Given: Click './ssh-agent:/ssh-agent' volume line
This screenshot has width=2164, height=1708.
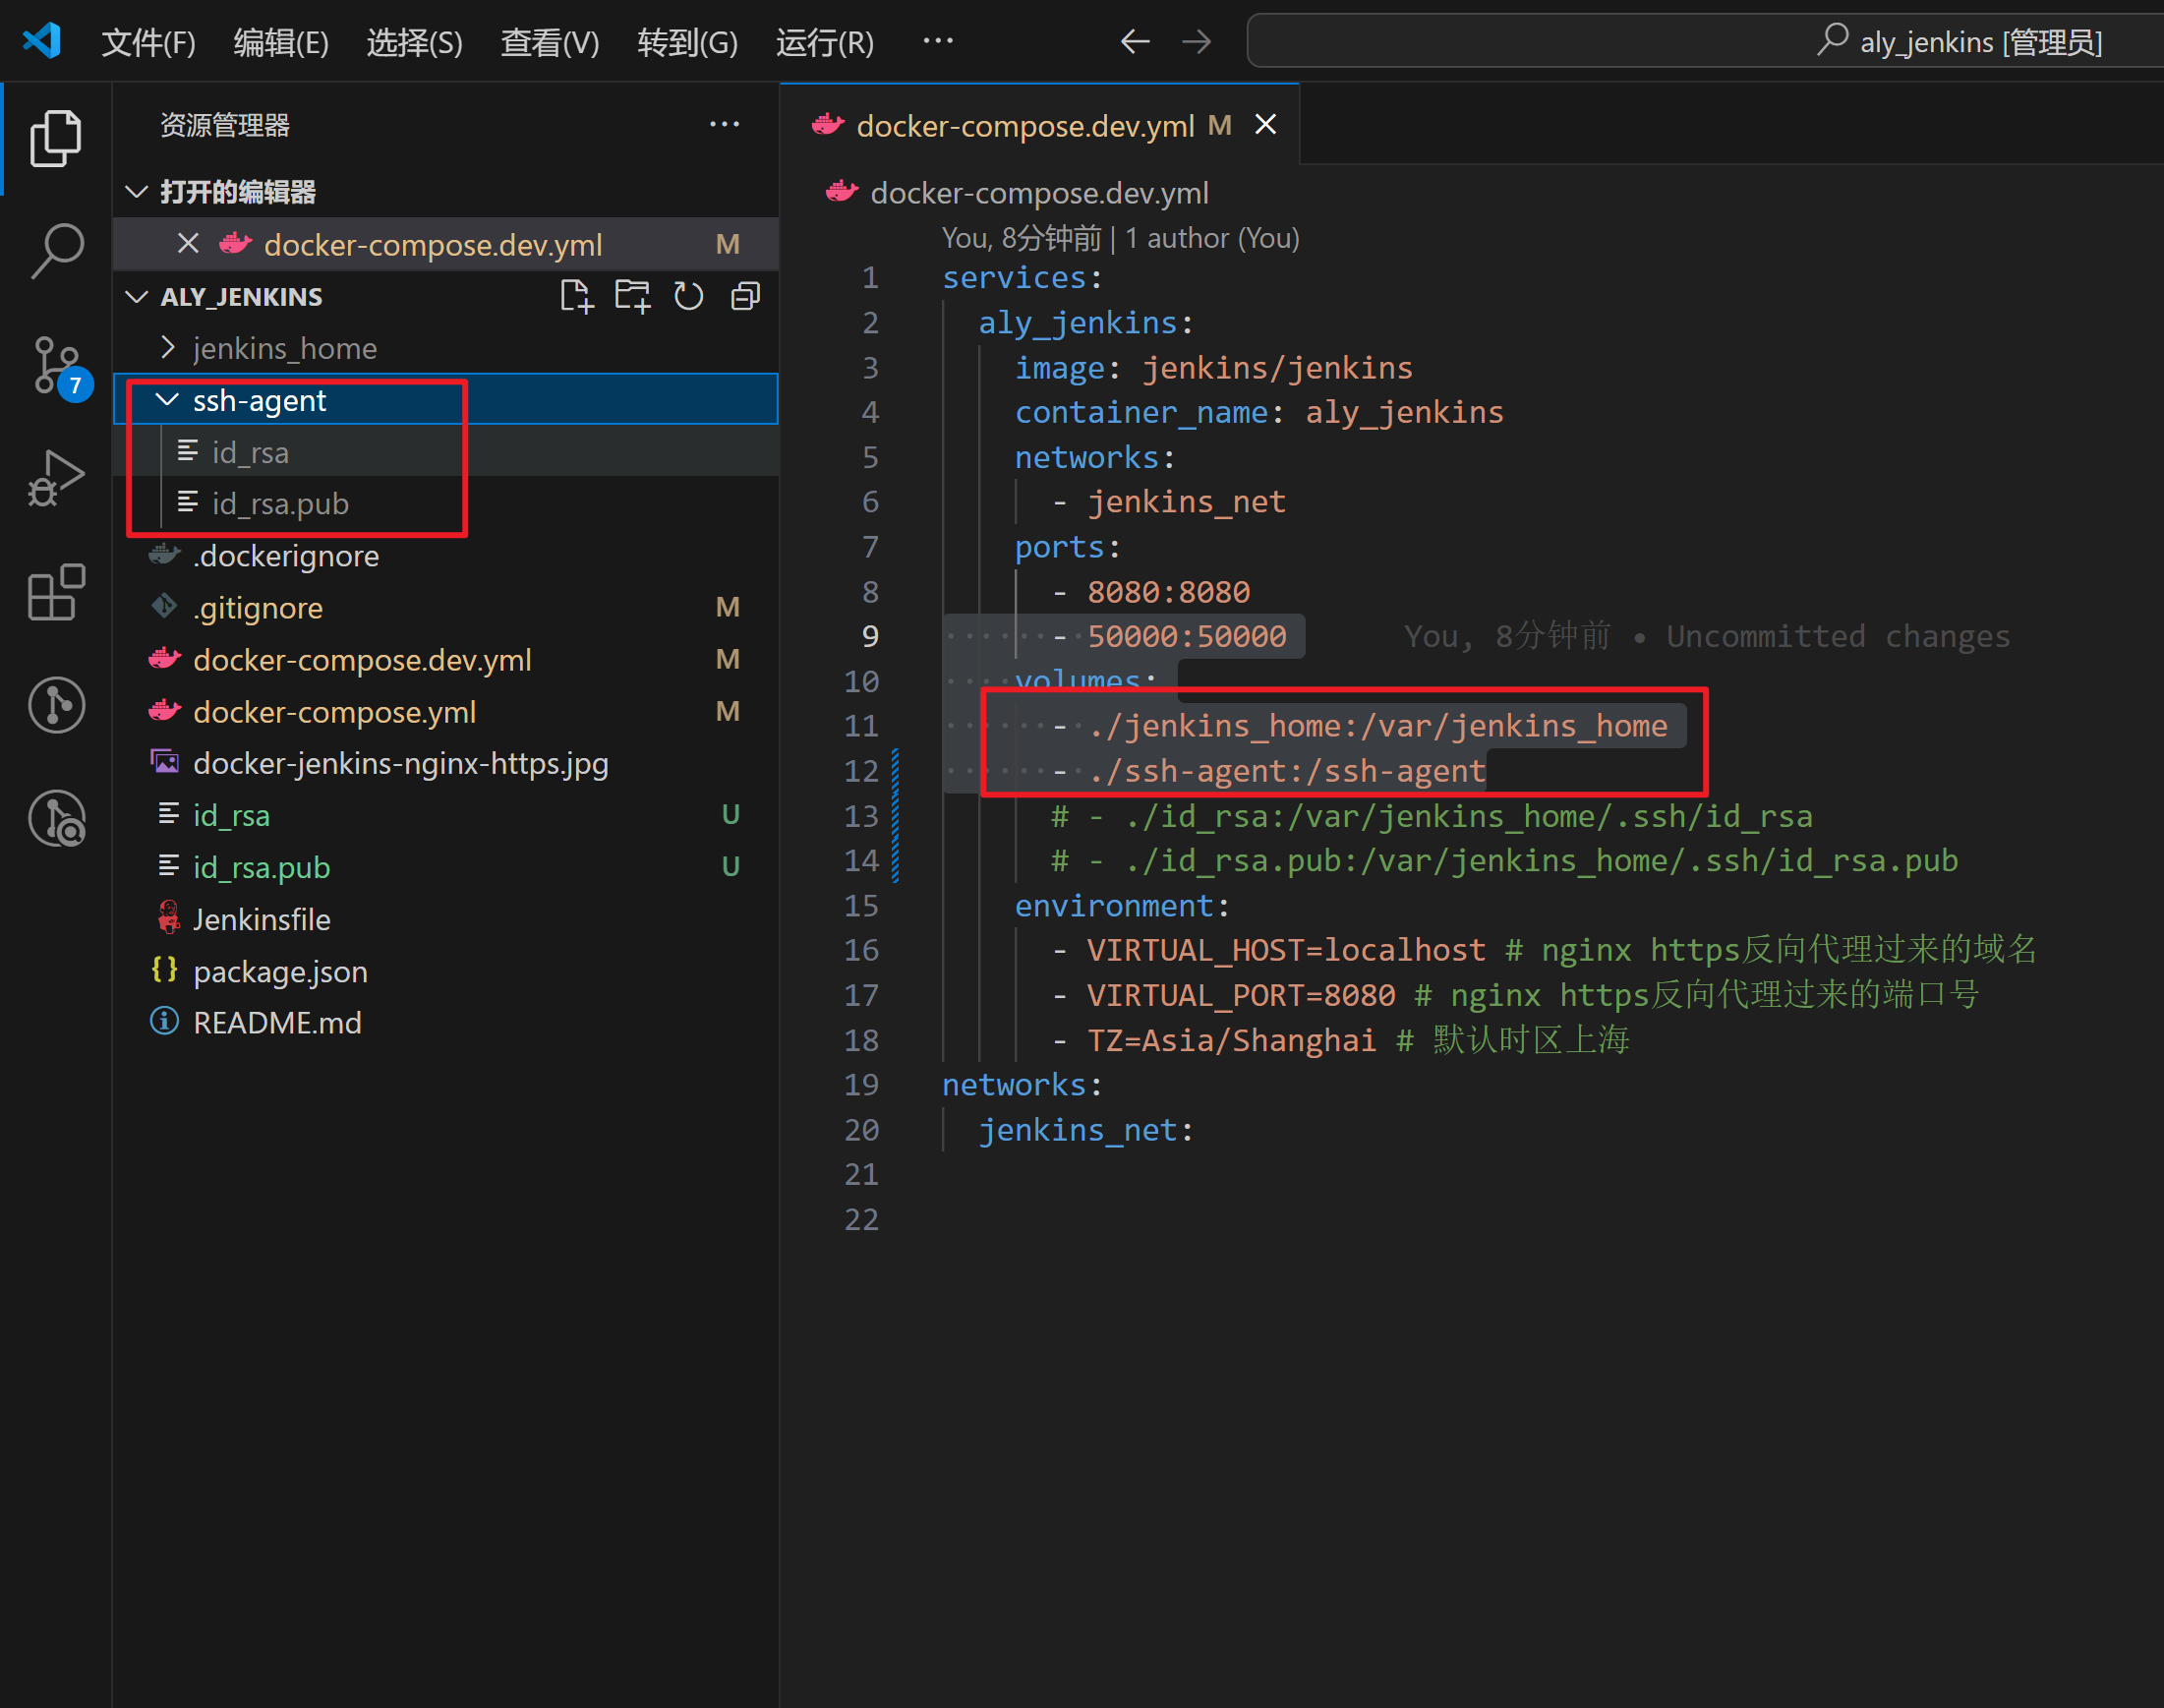Looking at the screenshot, I should point(1286,771).
